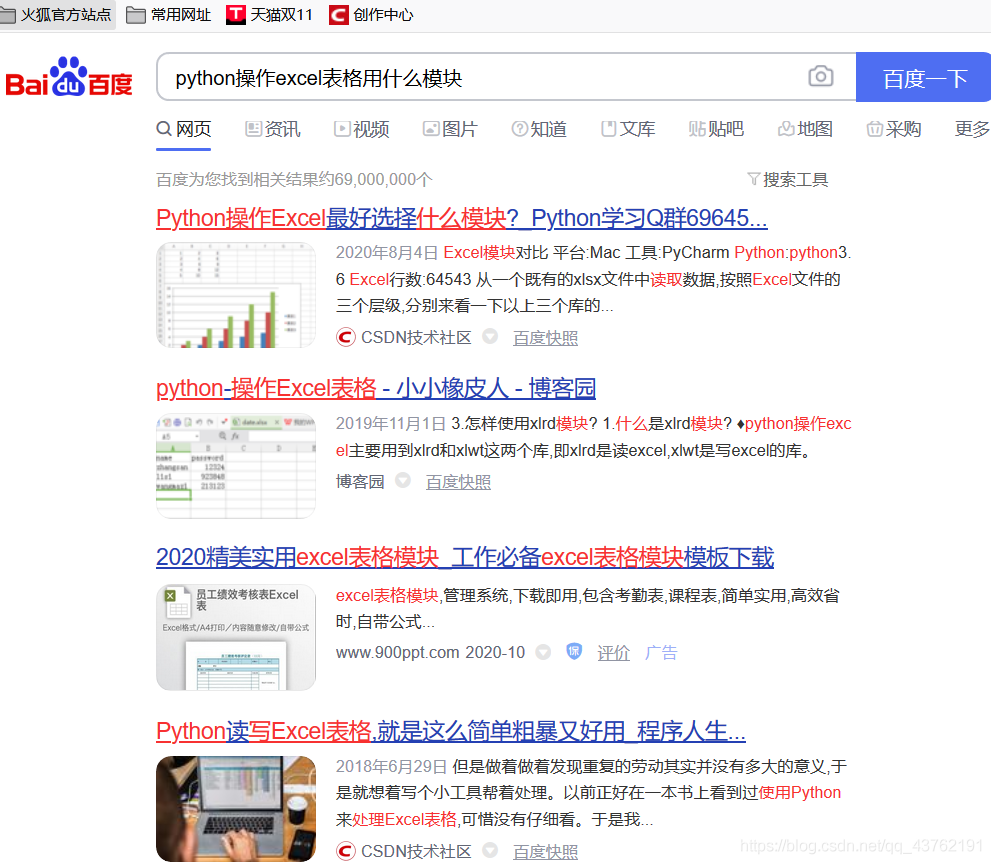The image size is (991, 864).
Task: Open 百度快照 for first CSDN result
Action: [545, 338]
